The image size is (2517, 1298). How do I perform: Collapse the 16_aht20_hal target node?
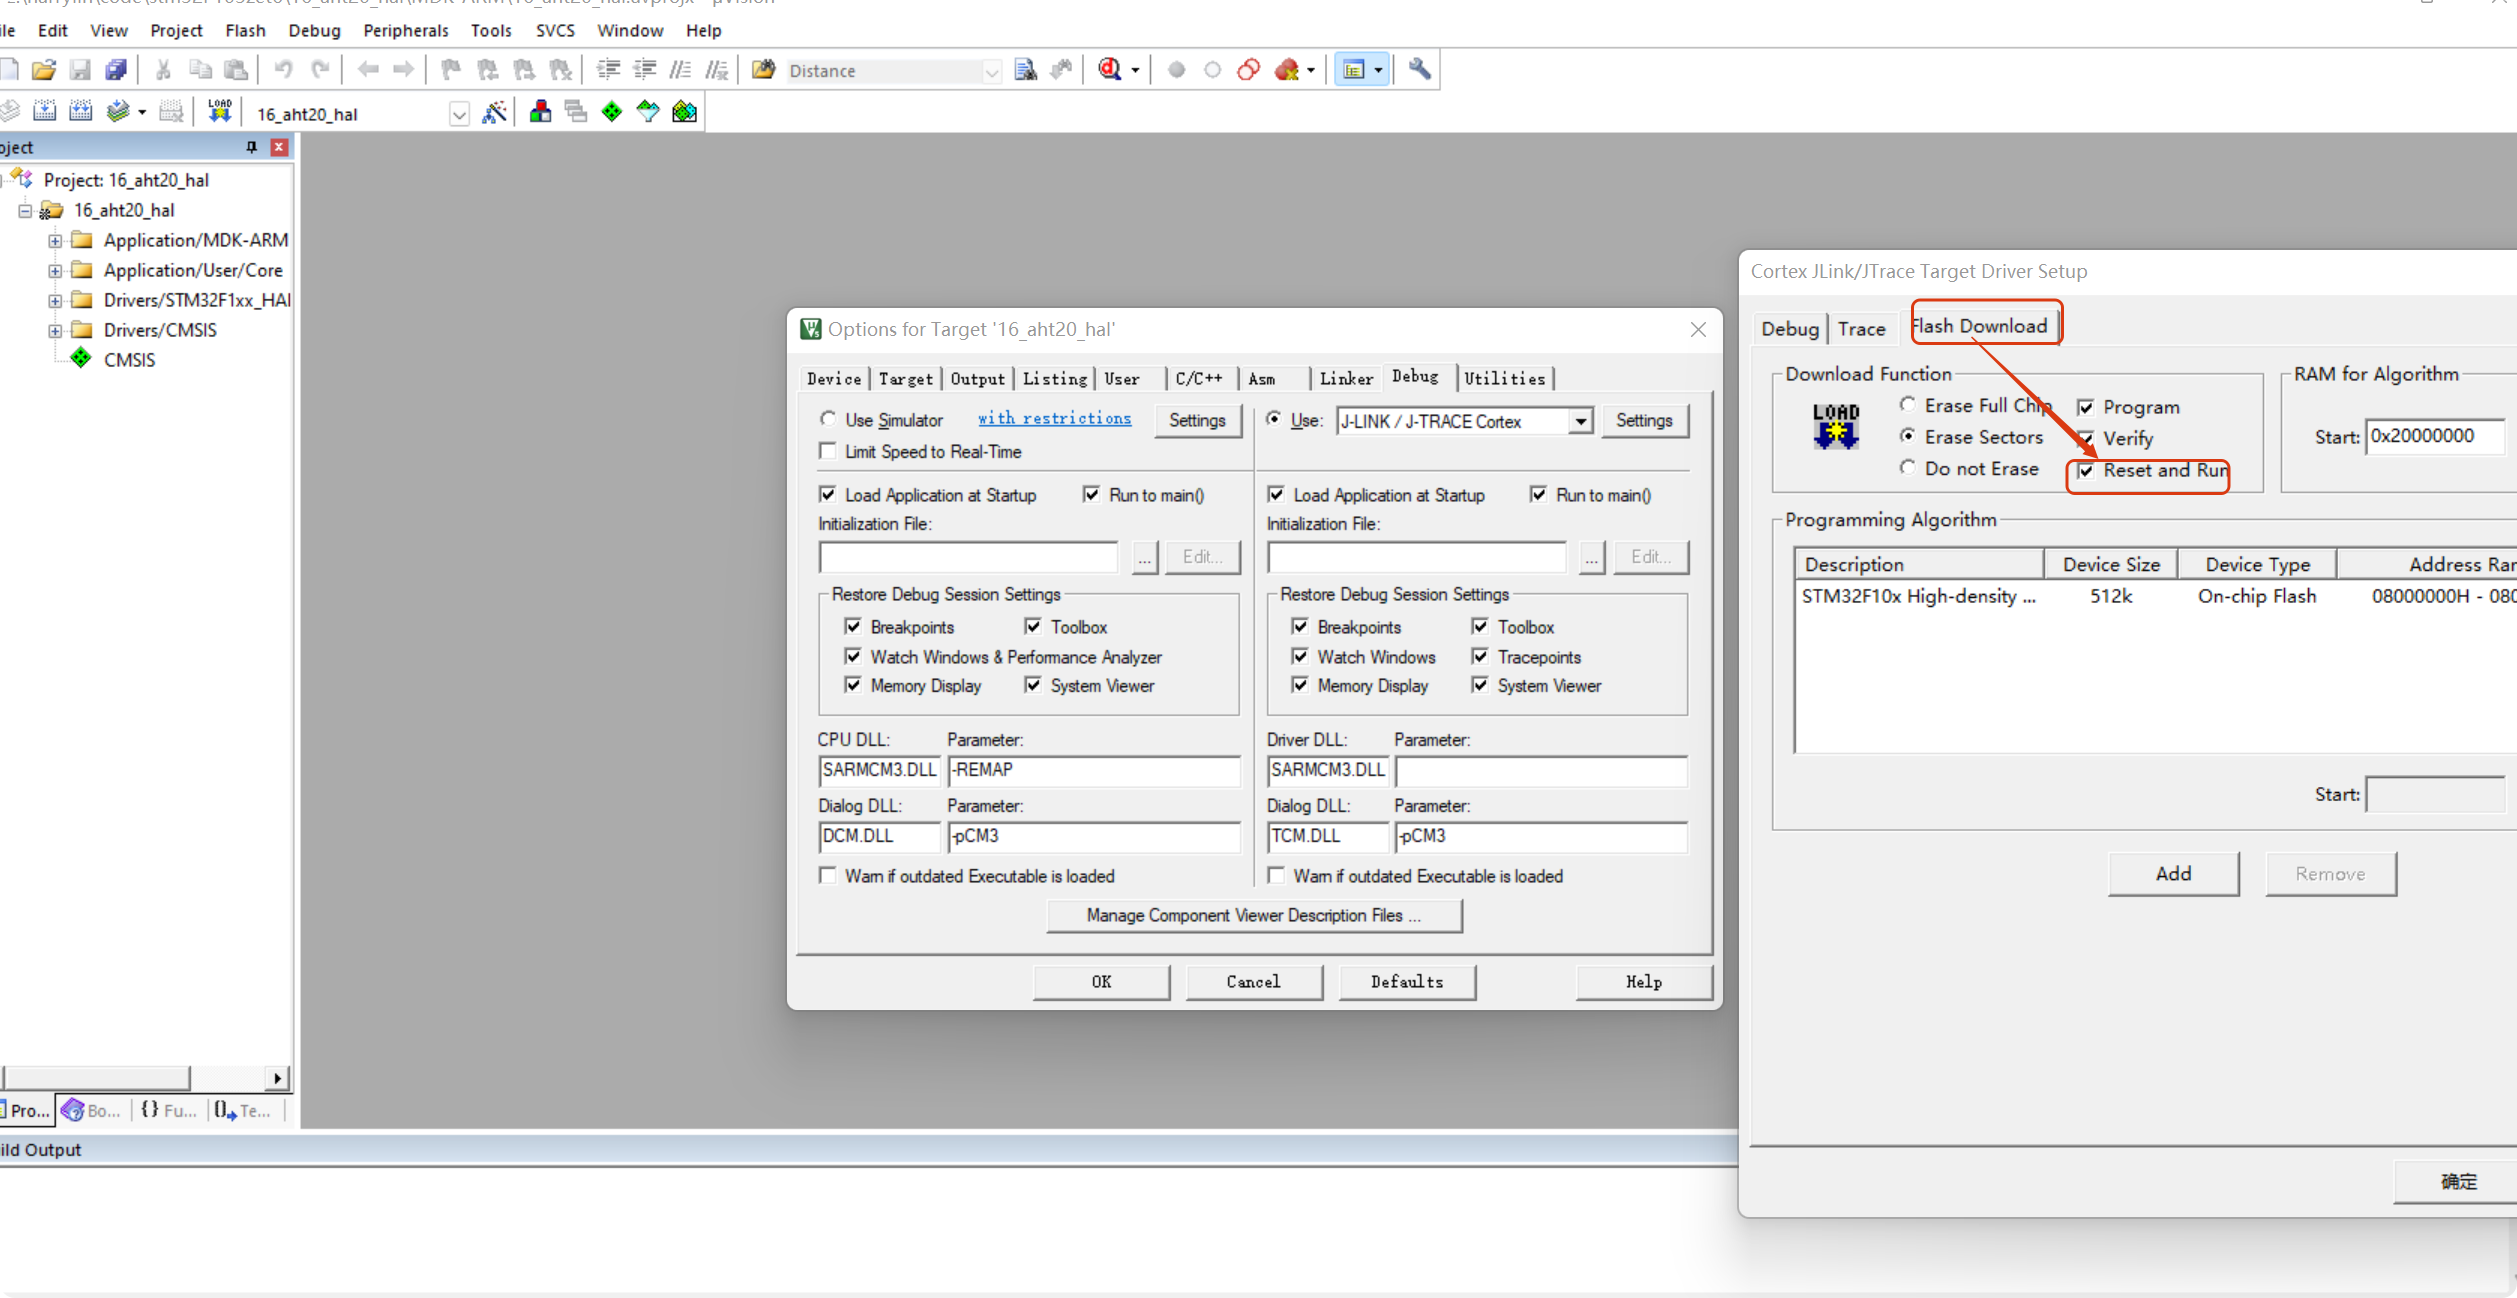click(x=25, y=210)
